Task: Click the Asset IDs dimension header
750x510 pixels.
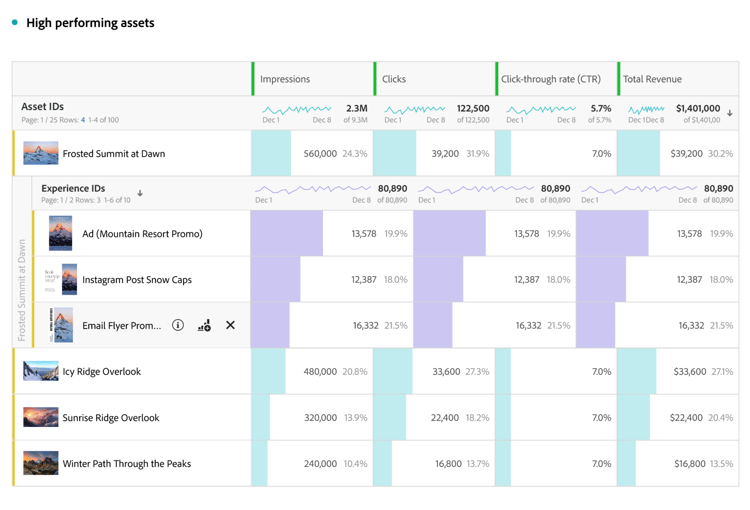Action: (x=42, y=107)
